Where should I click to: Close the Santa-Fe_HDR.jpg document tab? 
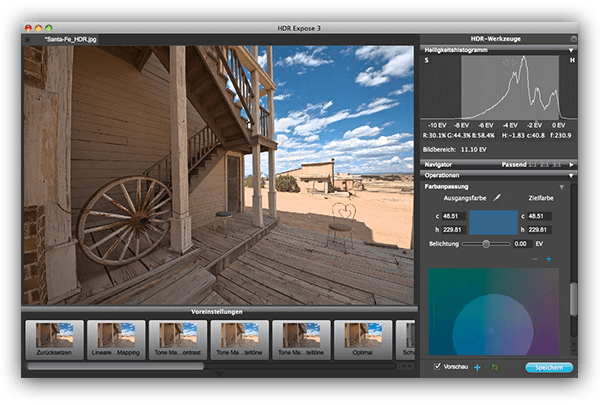click(x=27, y=39)
